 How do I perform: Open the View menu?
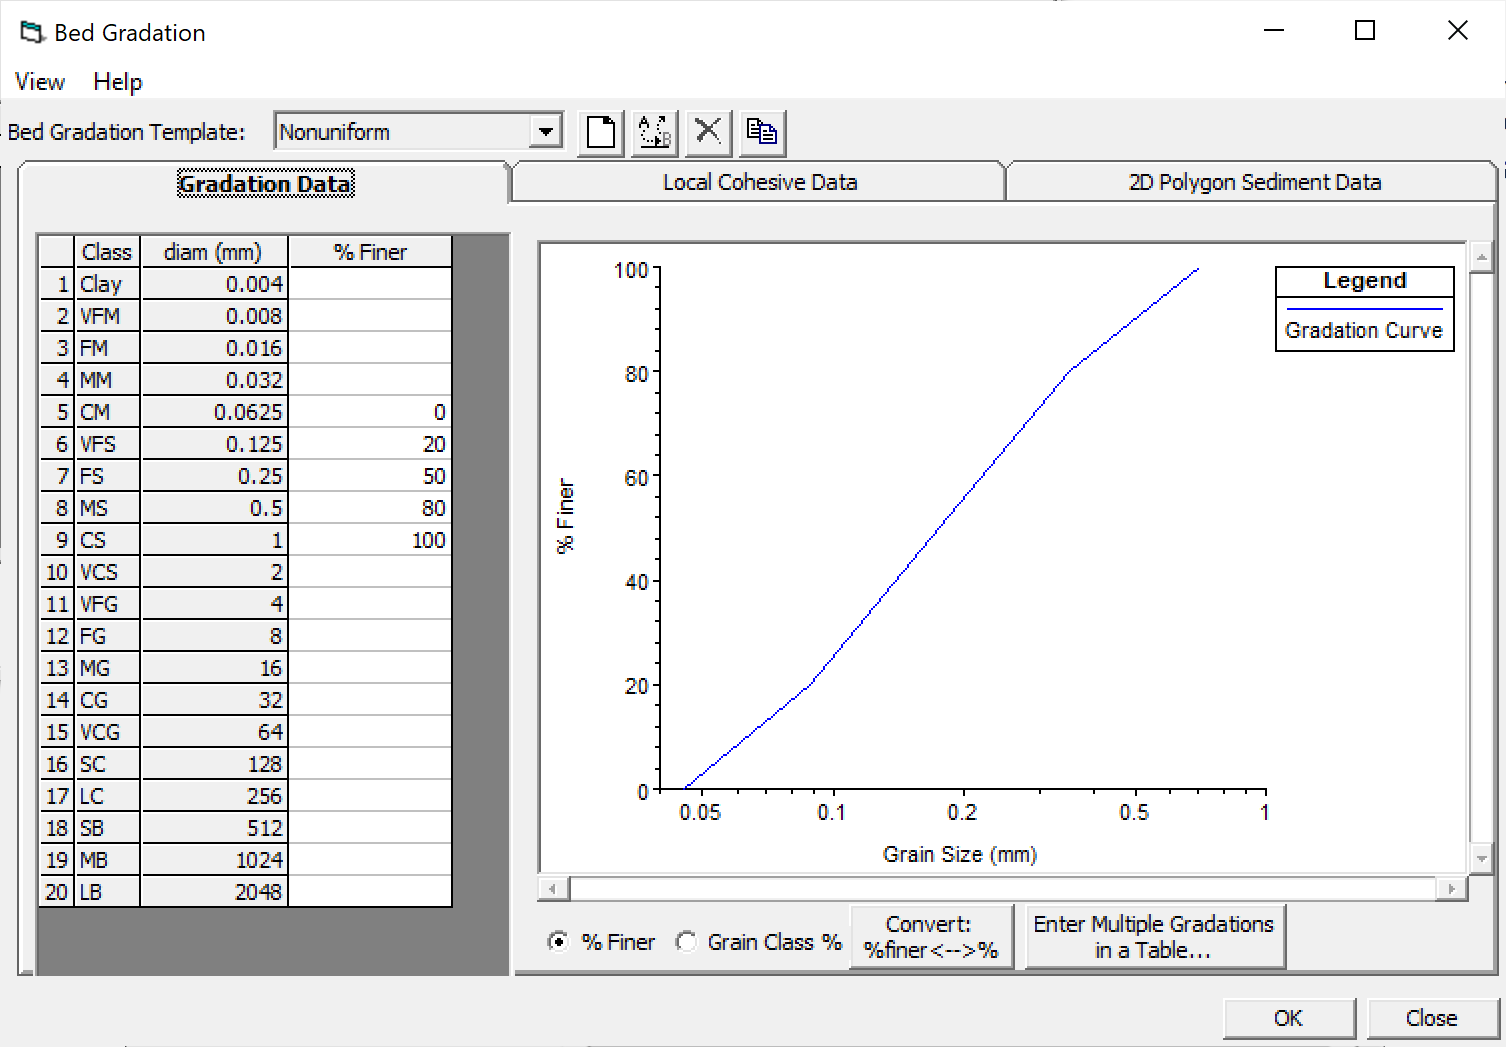[x=40, y=82]
